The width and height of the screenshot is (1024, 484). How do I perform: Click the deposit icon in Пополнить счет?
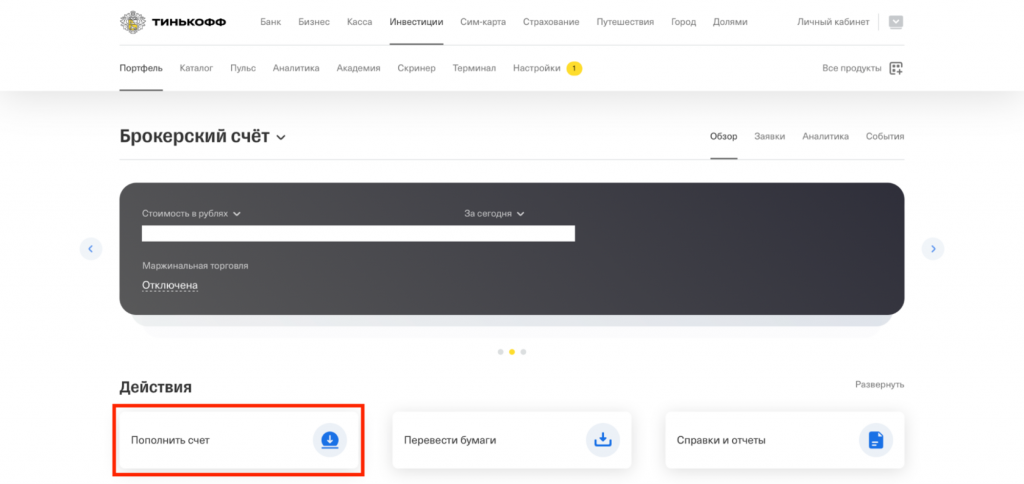330,439
